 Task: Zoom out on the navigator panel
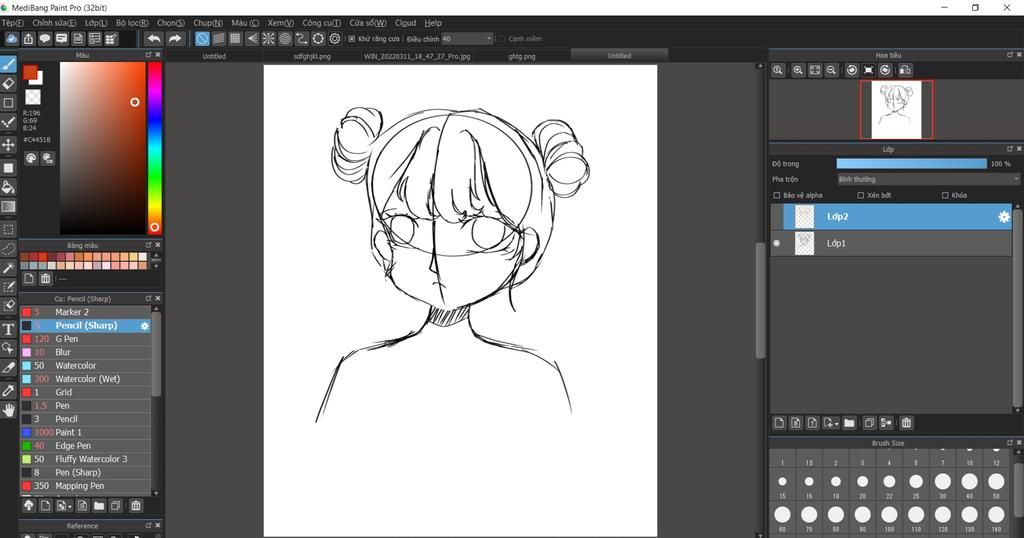831,71
